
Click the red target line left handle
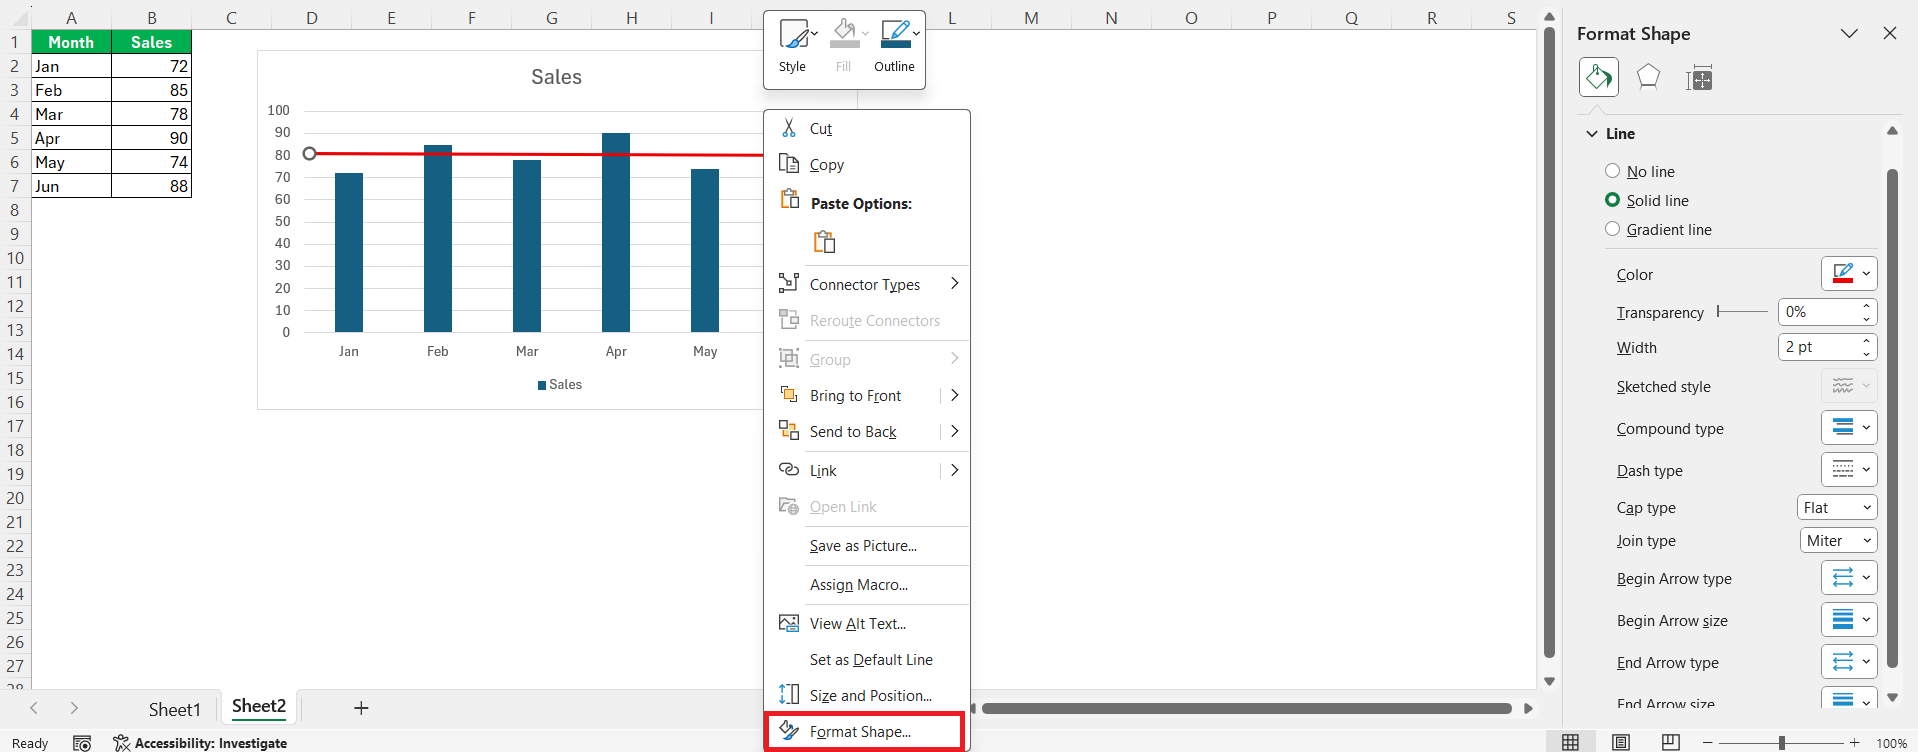click(310, 153)
